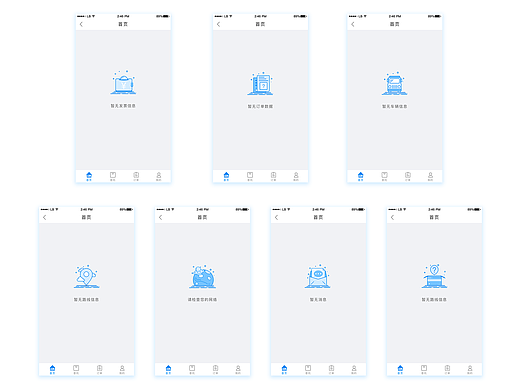Tap the map pin location illustration
520x390 pixels.
86,276
